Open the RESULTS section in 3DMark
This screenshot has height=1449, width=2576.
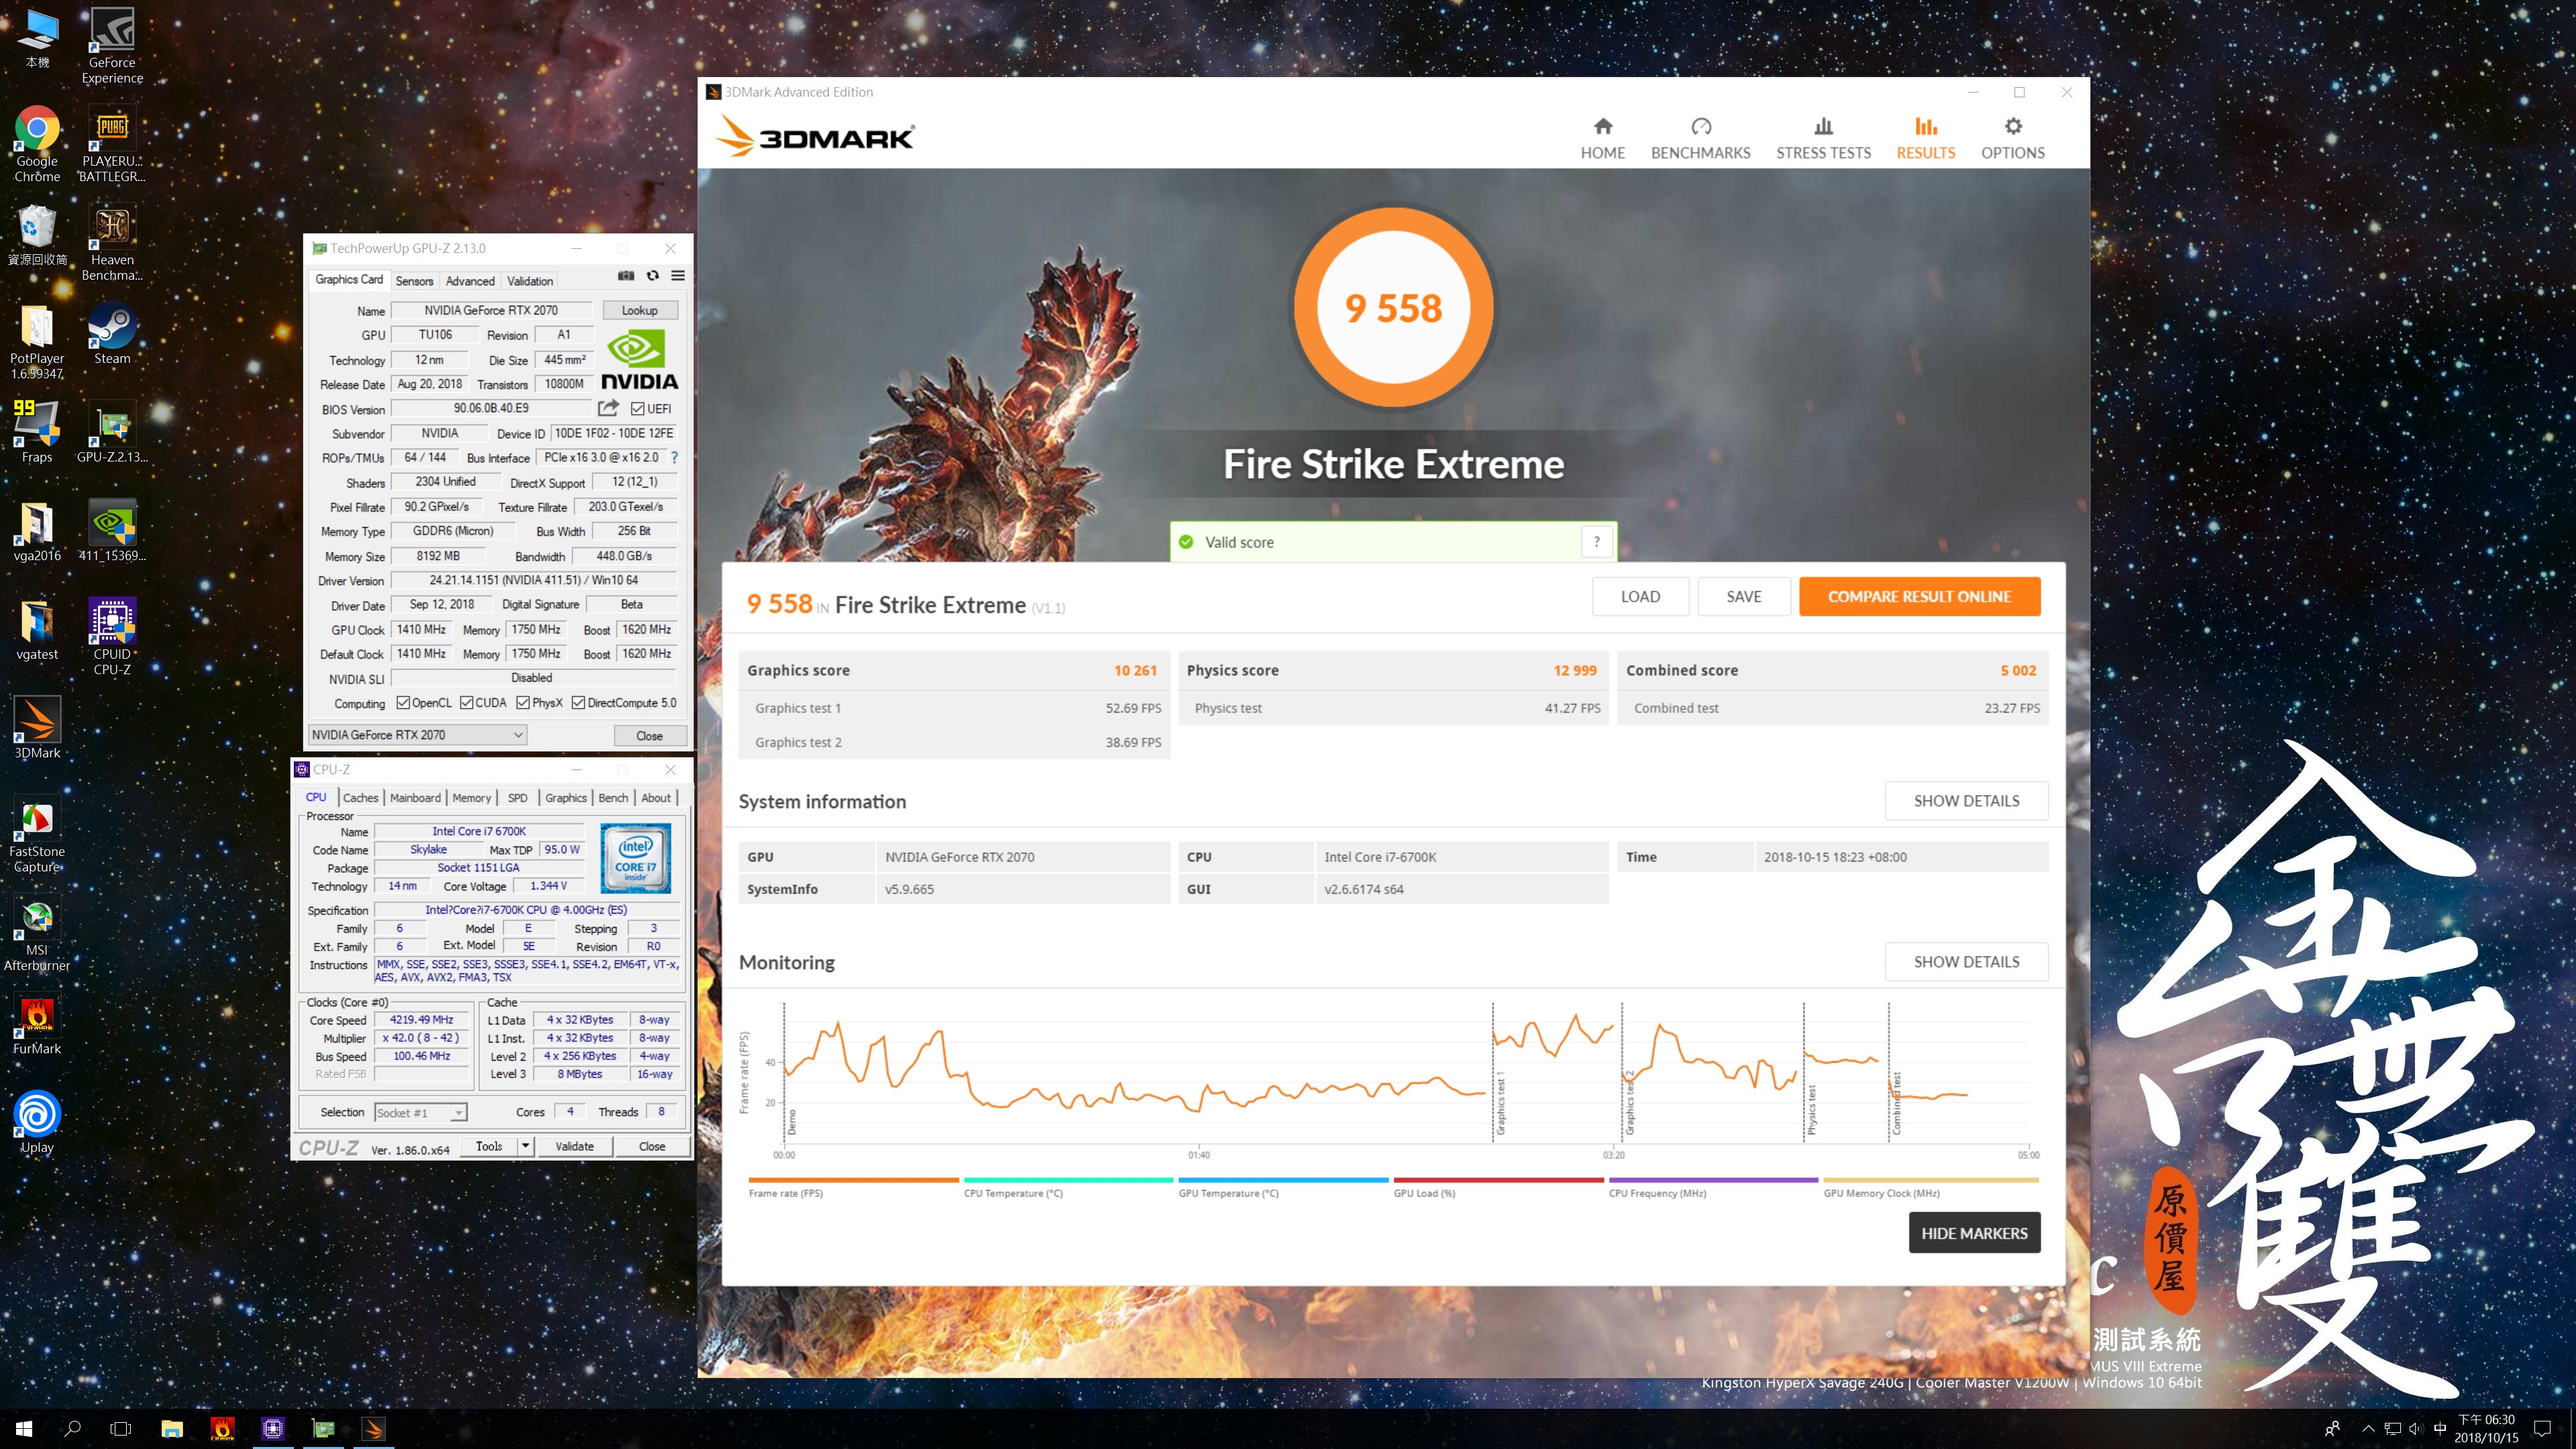point(1925,139)
